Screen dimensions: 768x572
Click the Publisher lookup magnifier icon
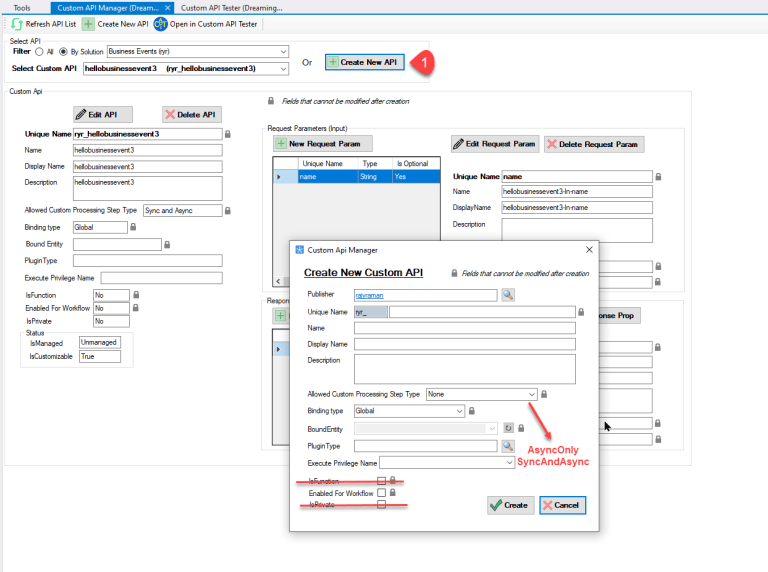508,295
